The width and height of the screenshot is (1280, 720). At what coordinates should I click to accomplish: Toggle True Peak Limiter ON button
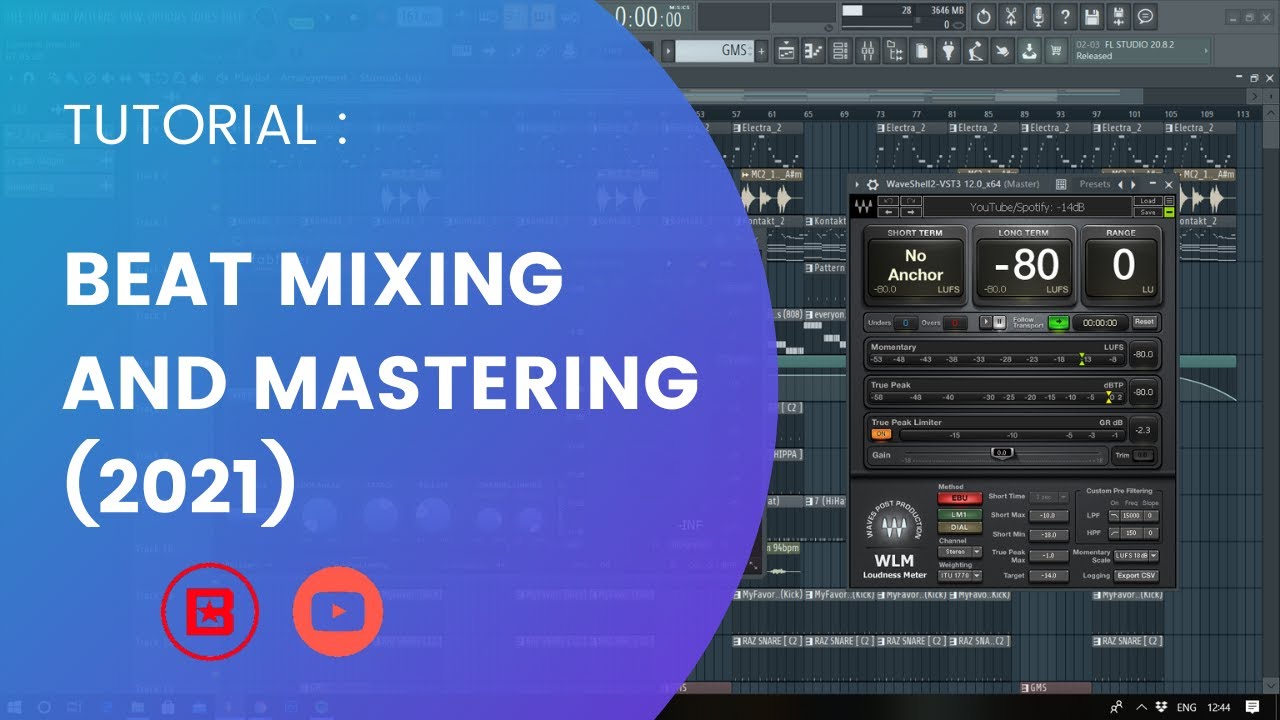881,434
